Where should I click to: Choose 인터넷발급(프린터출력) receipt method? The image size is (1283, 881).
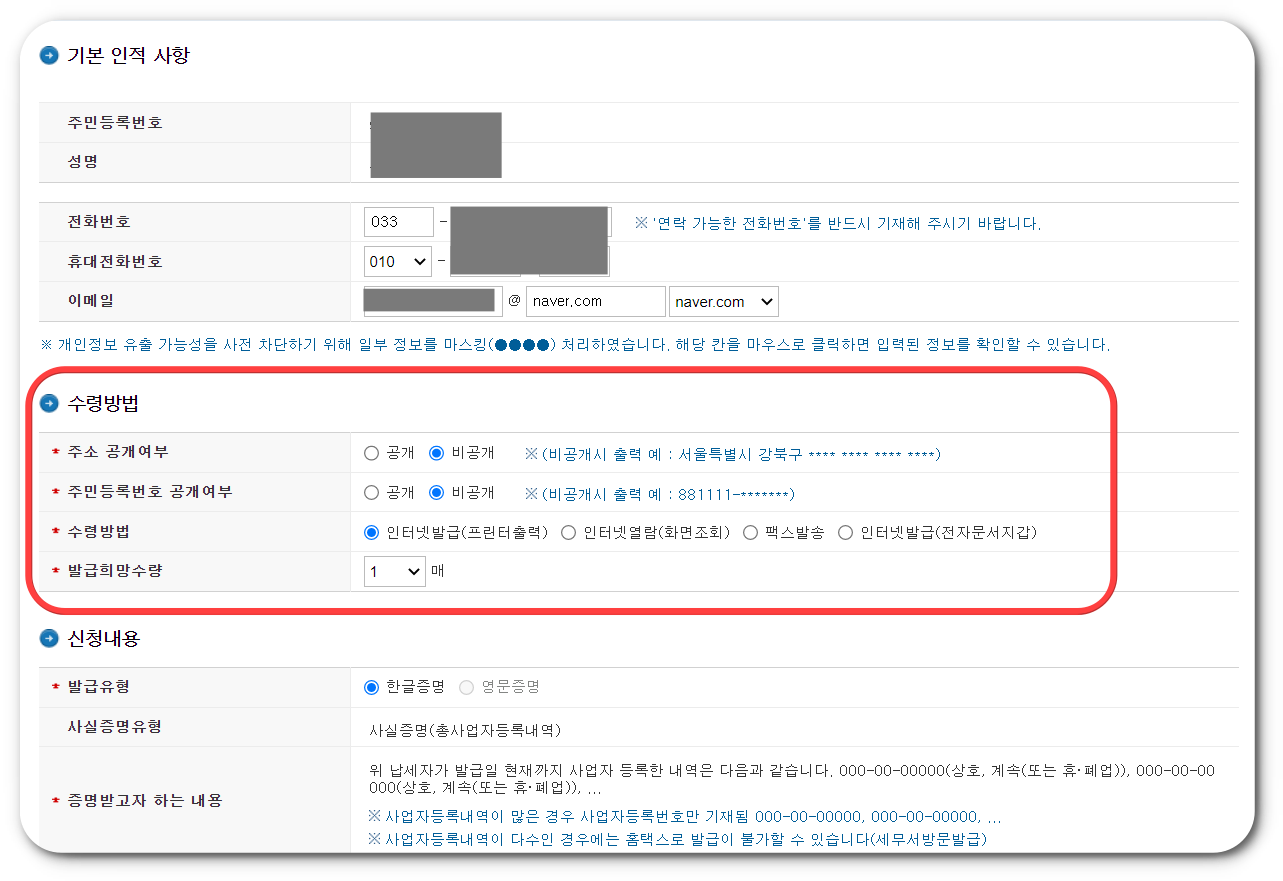tap(370, 531)
